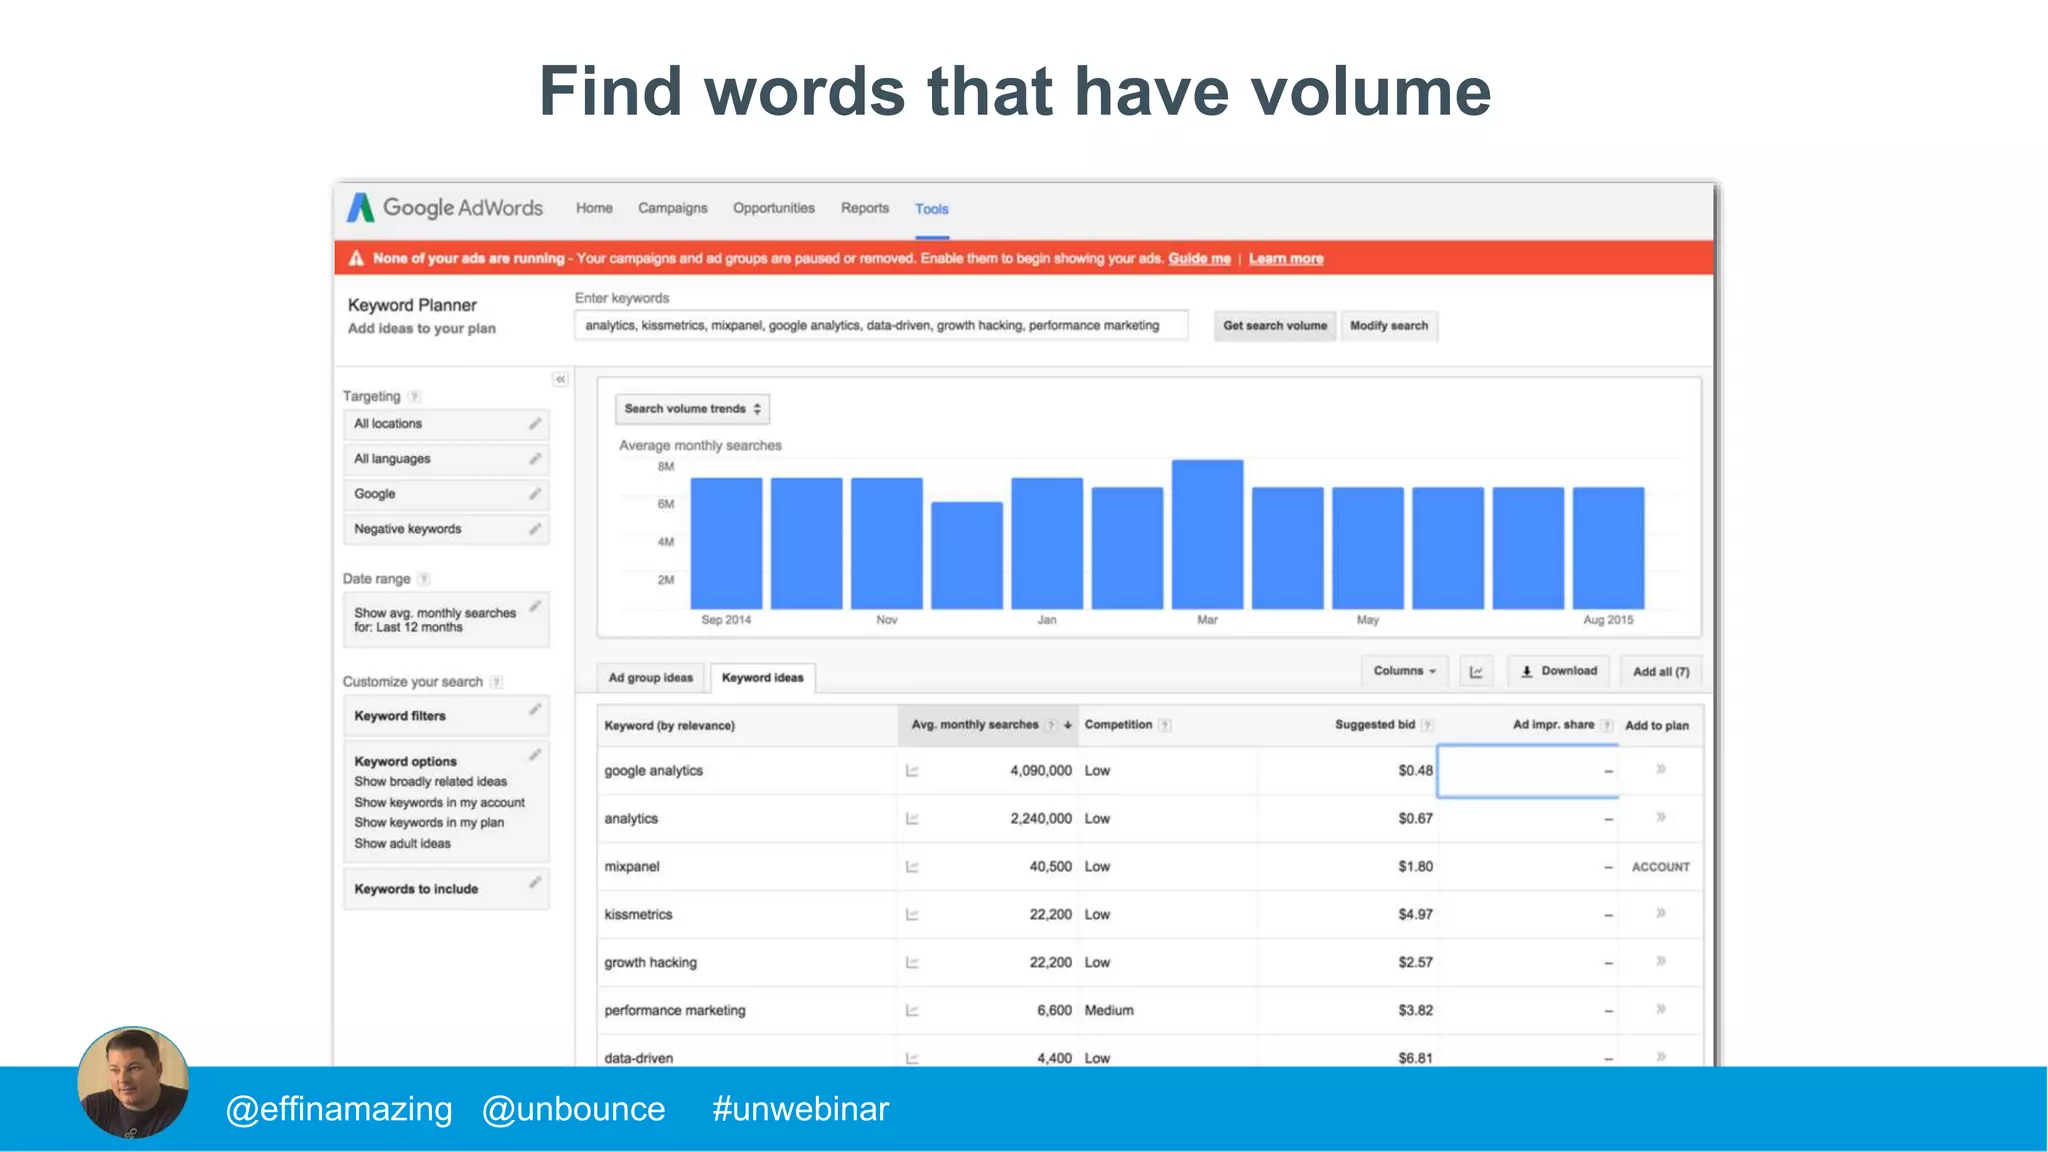2048x1152 pixels.
Task: Add kissmetrics to plan with arrow icon
Action: [1661, 913]
